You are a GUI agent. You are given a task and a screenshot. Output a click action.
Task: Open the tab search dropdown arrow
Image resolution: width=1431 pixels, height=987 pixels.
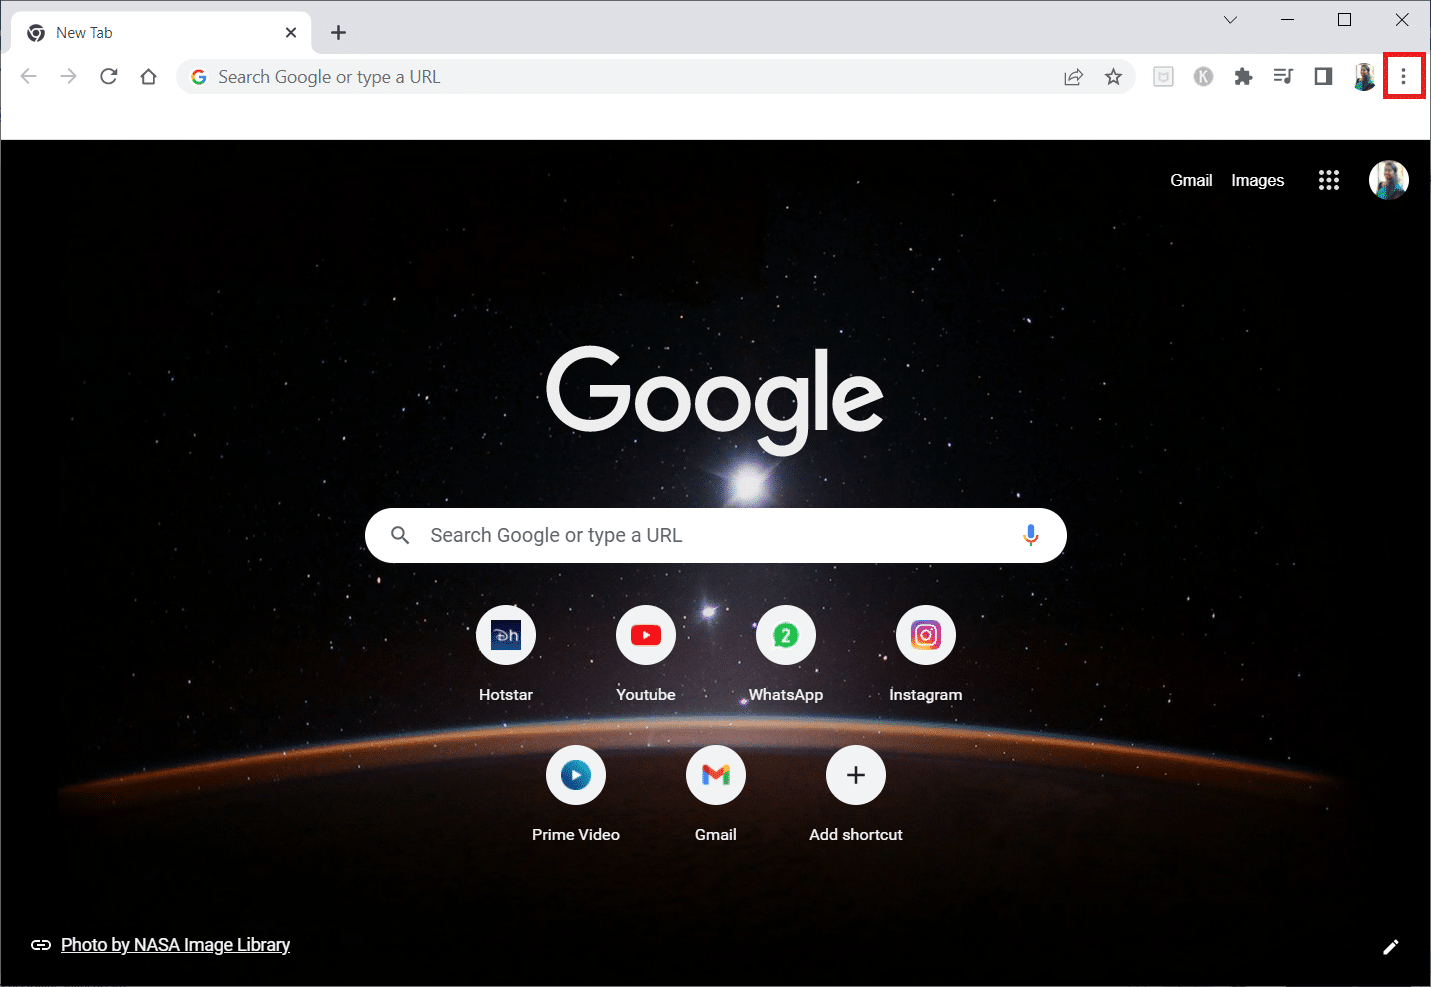click(1230, 20)
